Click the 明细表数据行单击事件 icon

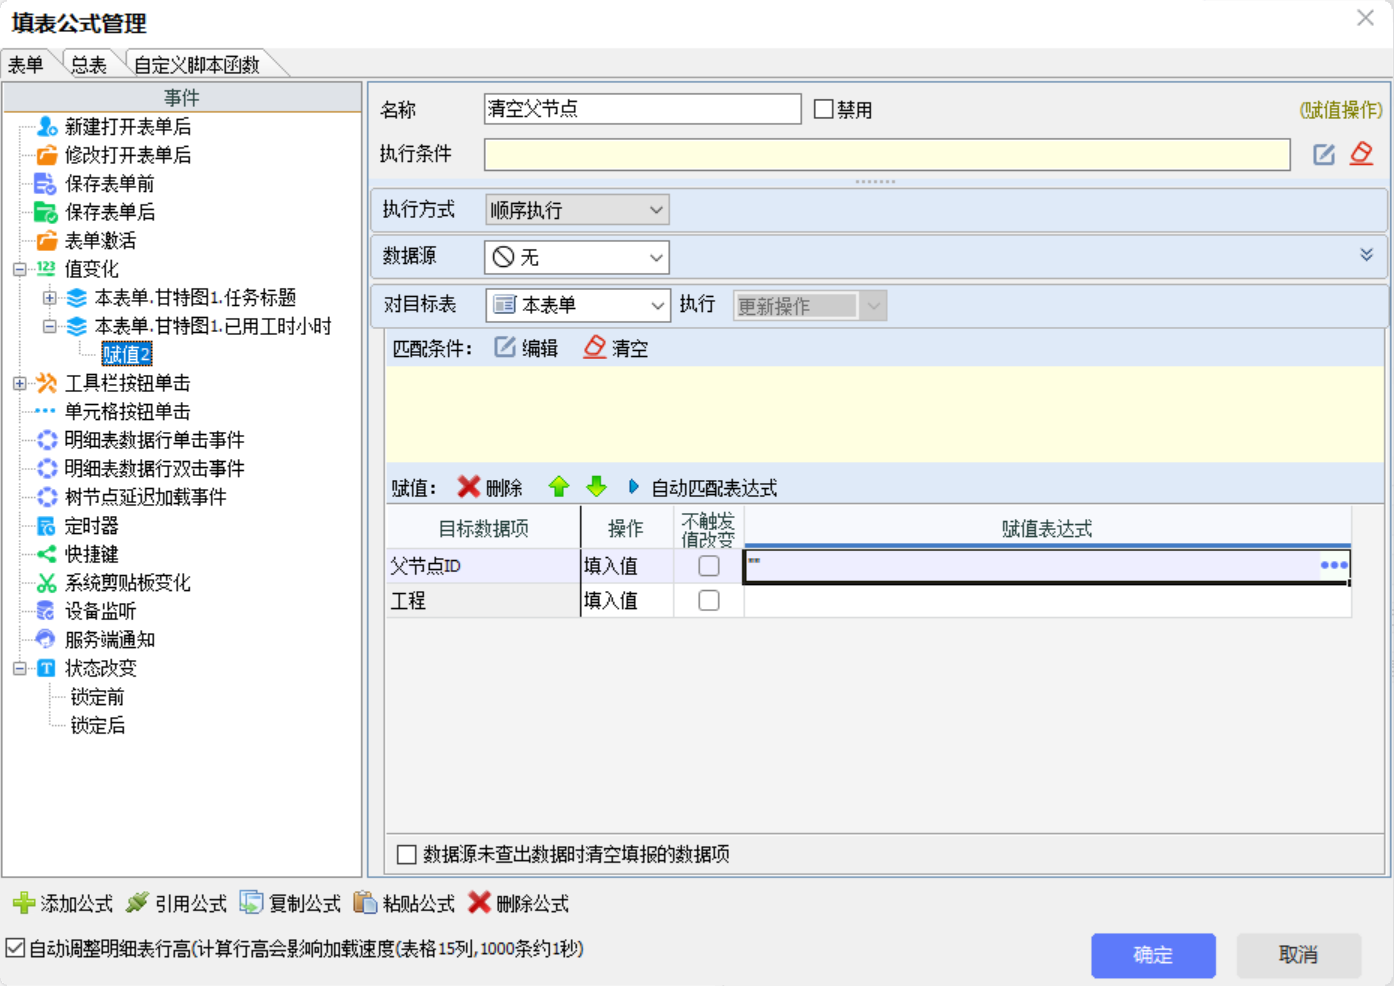coord(47,440)
